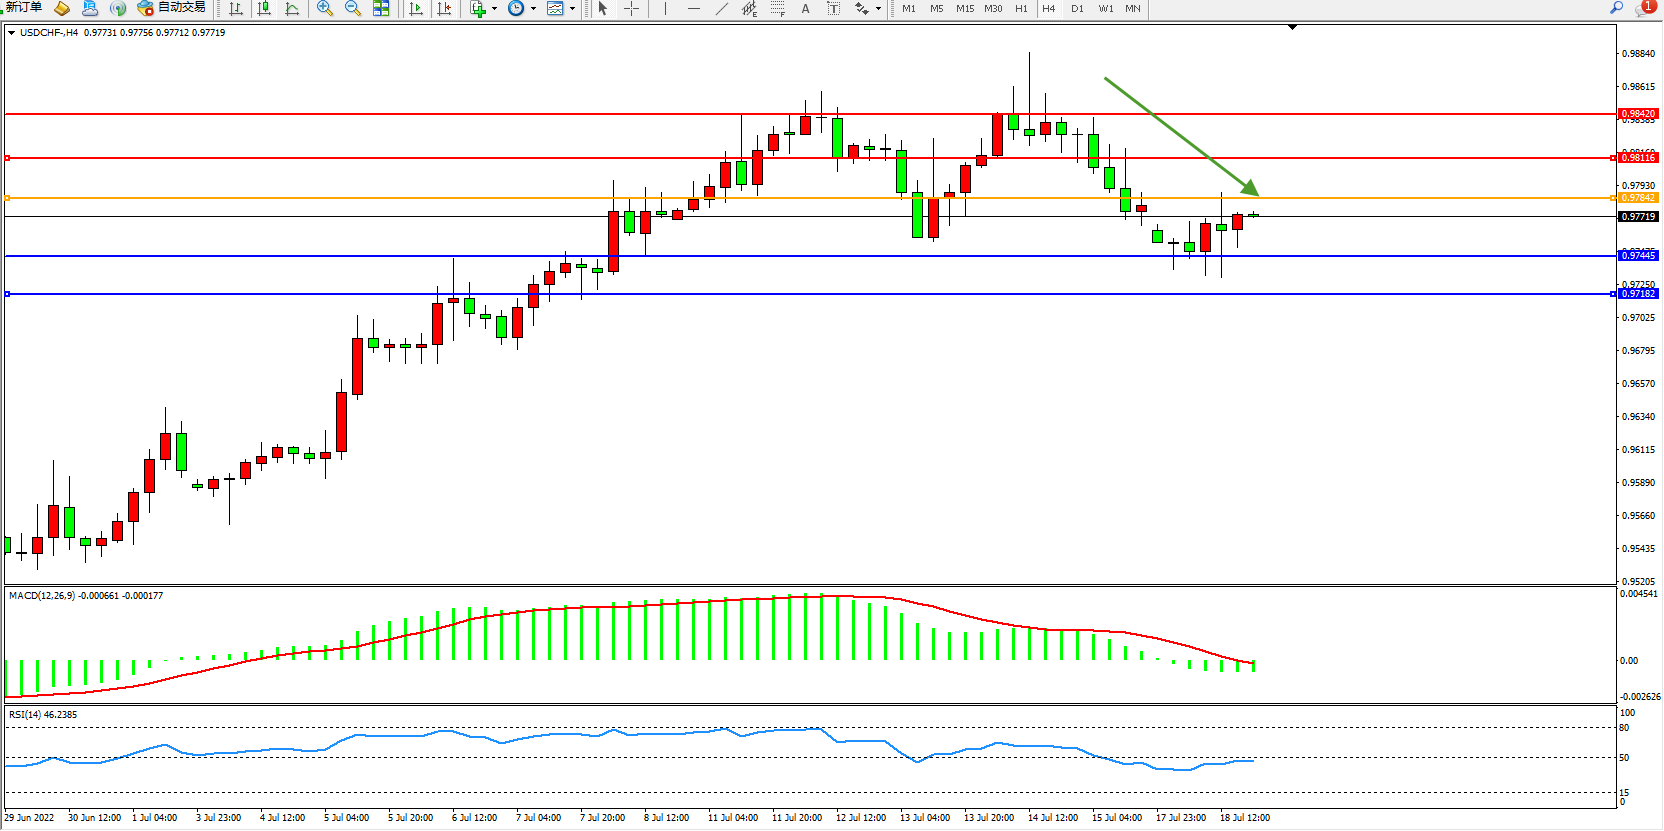Open the periodicity clock dropdown arrow

(533, 9)
